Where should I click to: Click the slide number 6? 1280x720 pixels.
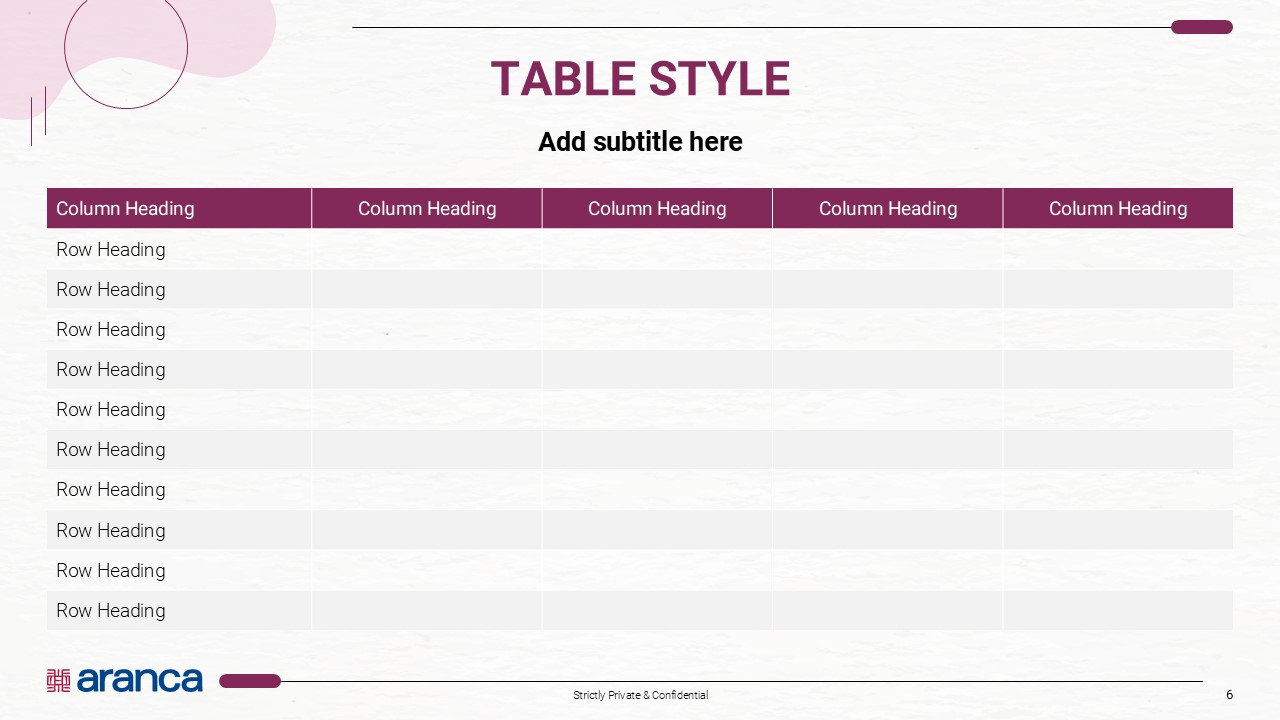1229,695
